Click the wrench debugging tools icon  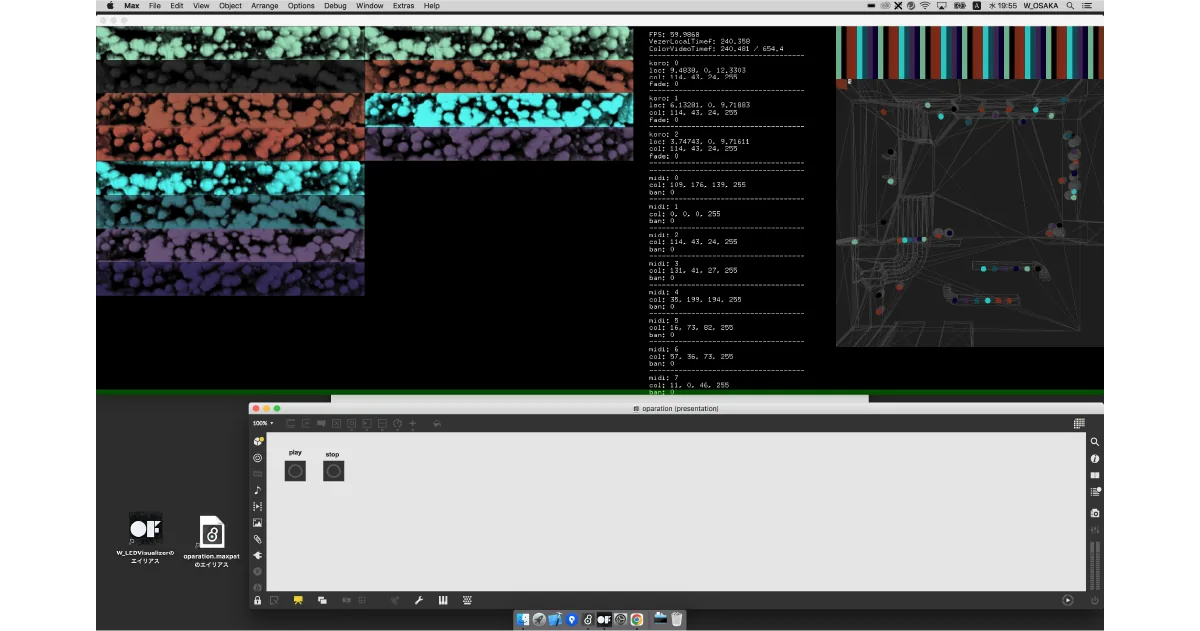coord(419,600)
